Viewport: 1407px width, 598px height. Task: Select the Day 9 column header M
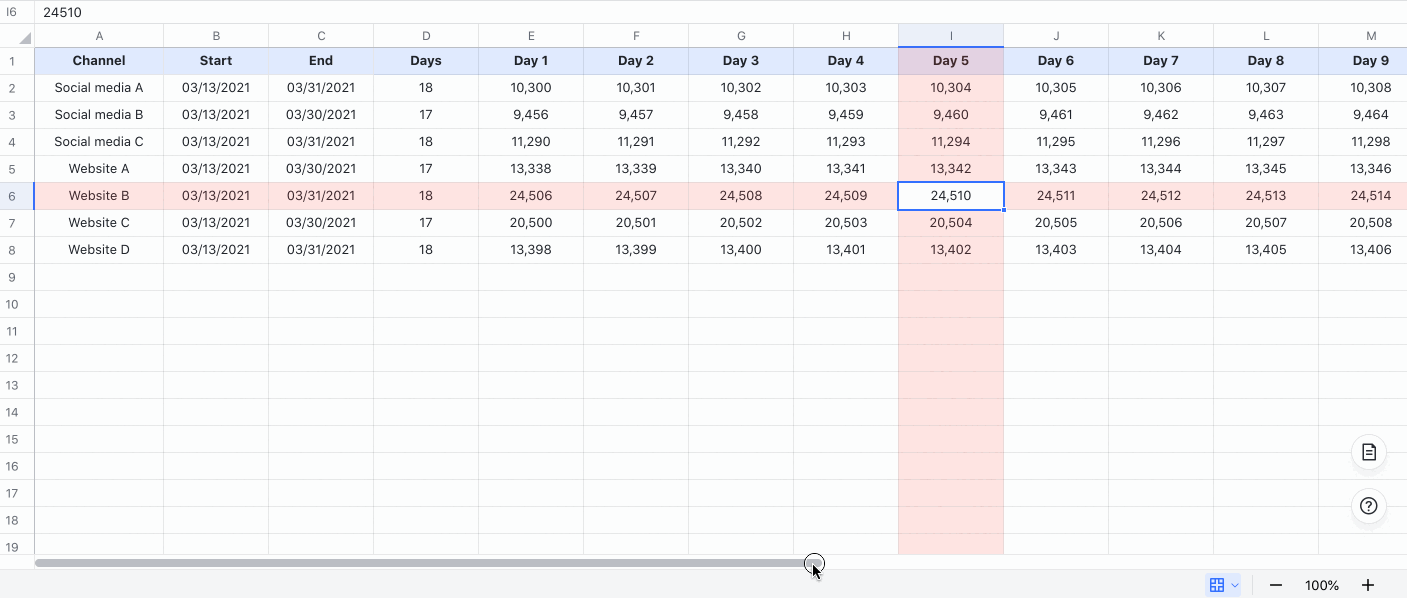pyautogui.click(x=1371, y=35)
